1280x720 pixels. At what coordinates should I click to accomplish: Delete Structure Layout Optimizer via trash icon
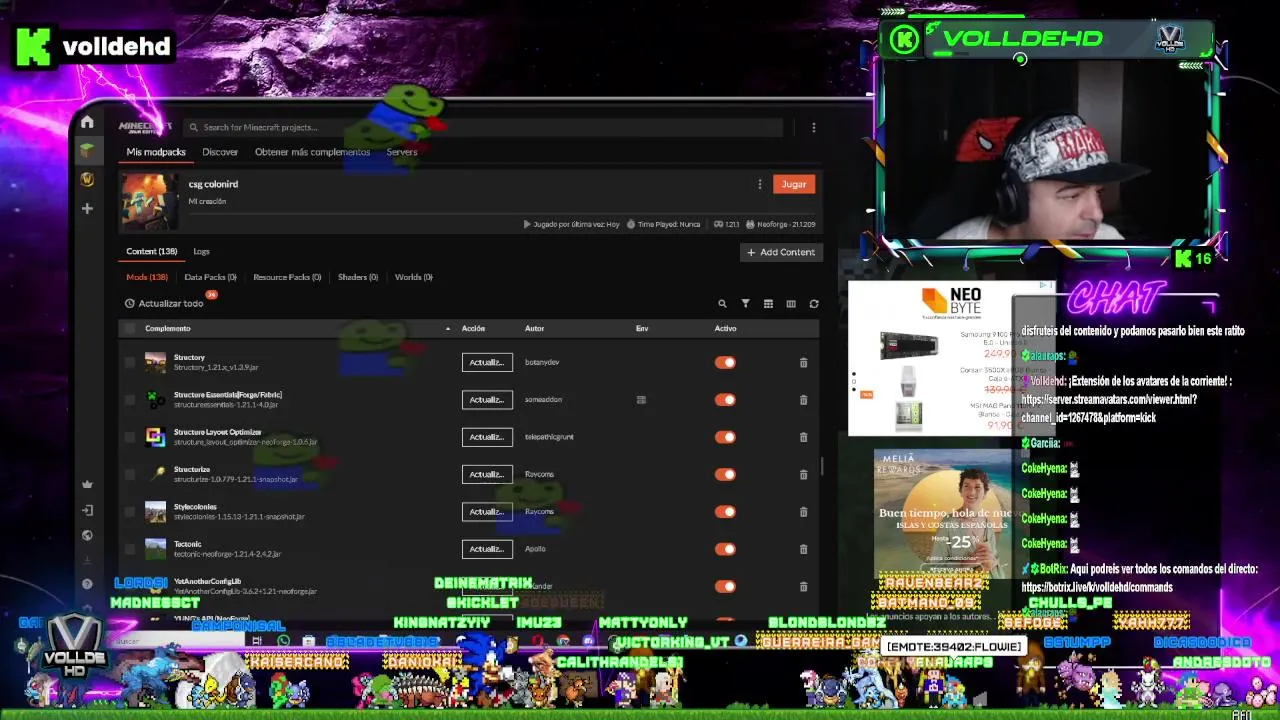803,437
